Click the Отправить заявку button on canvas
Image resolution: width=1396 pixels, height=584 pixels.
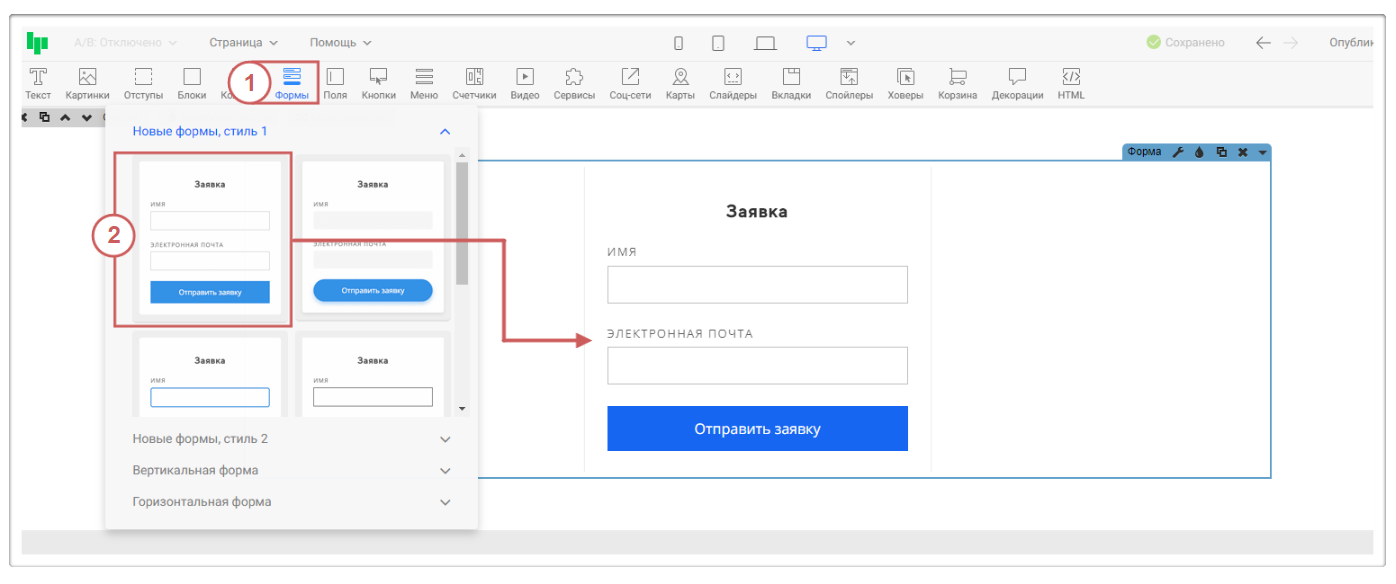coord(757,429)
